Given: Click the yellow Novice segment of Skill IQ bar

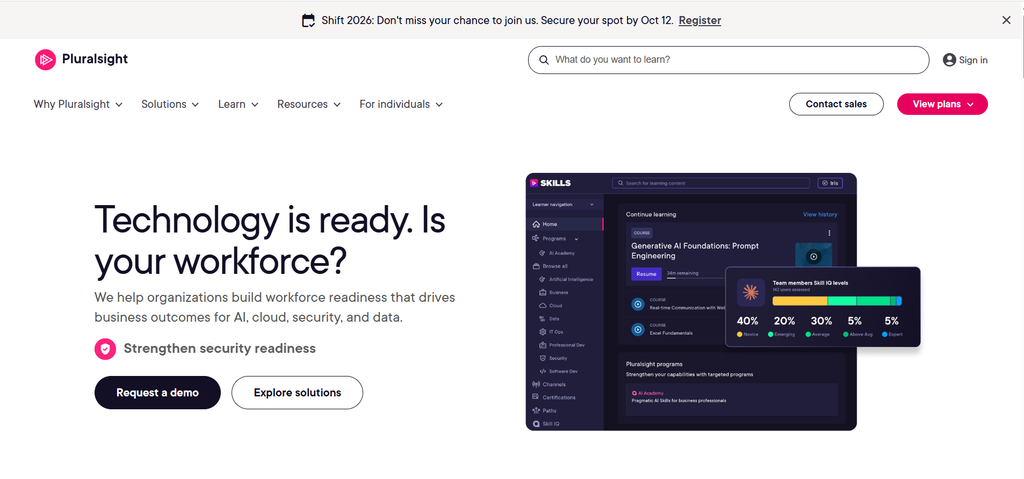Looking at the screenshot, I should tap(799, 301).
